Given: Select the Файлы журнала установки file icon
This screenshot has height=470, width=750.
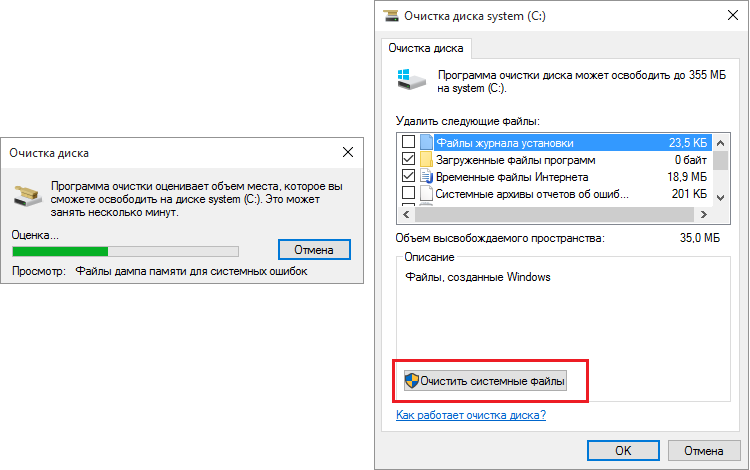Looking at the screenshot, I should click(426, 142).
